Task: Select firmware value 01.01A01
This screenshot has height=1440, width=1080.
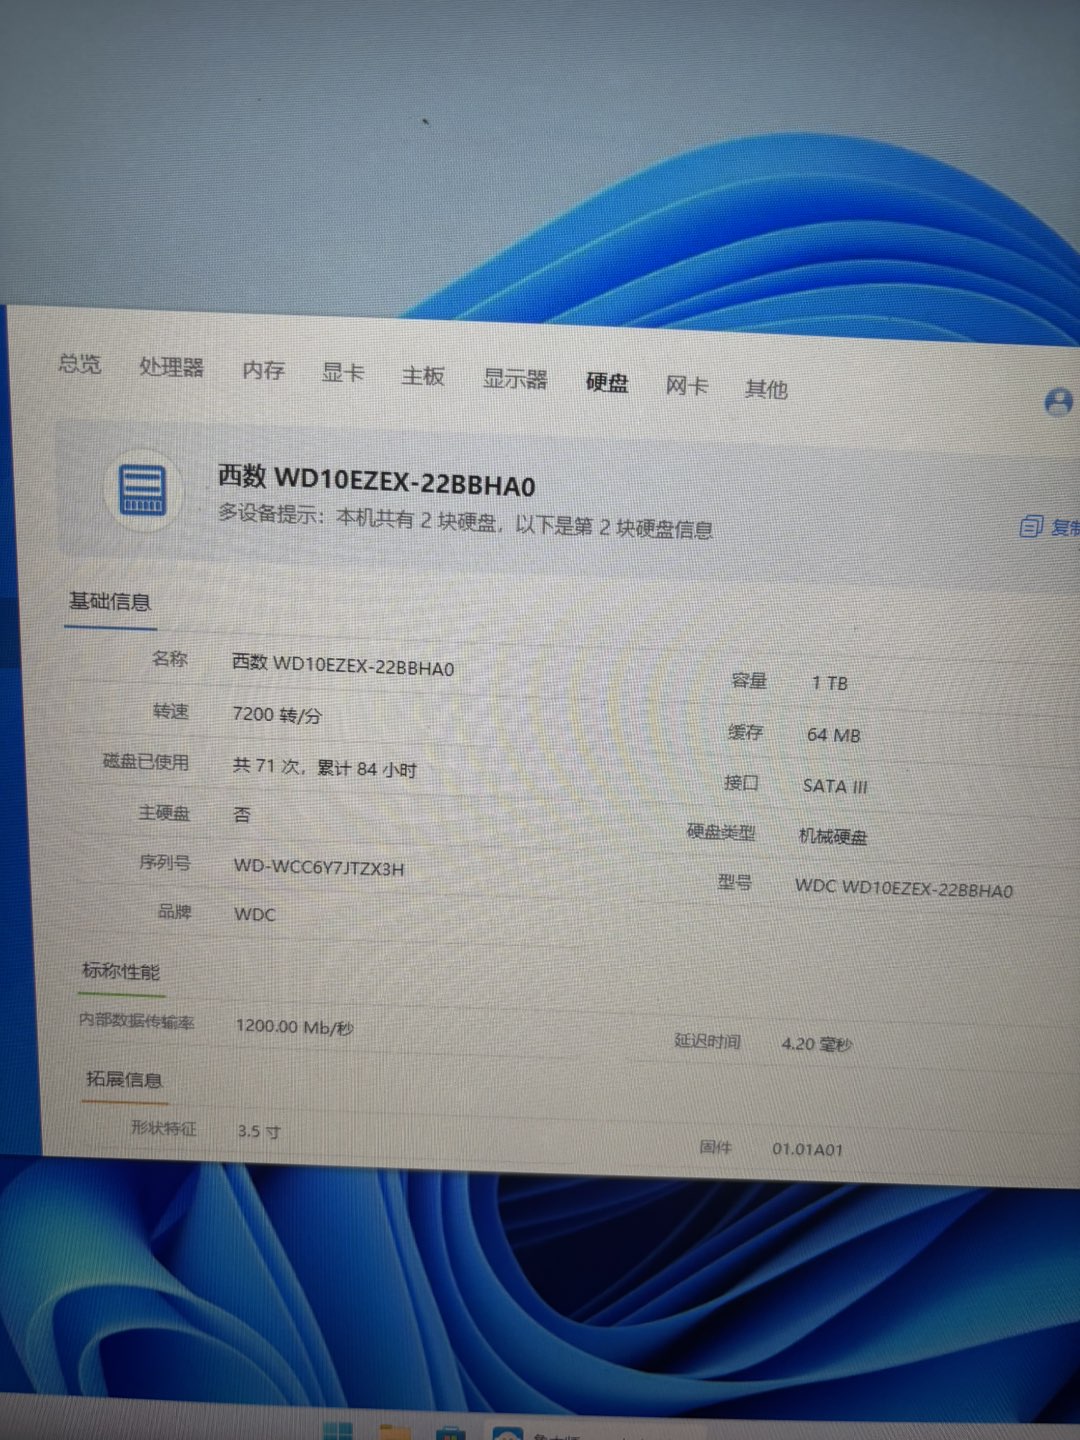Action: click(x=807, y=1150)
